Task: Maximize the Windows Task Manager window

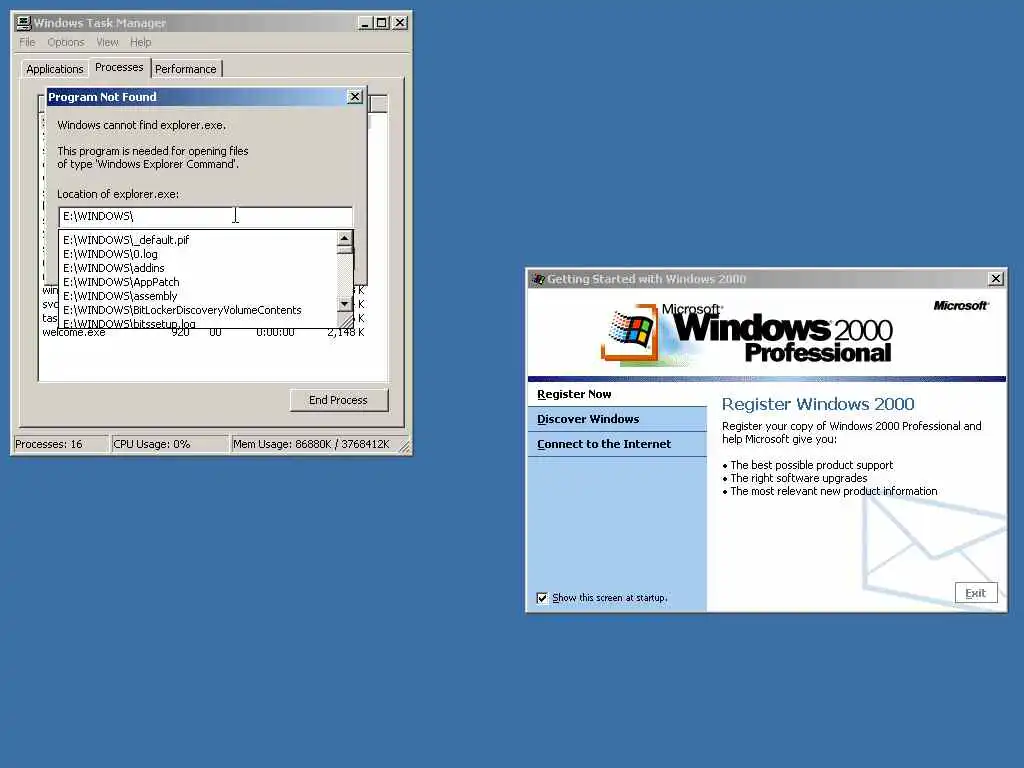Action: point(381,23)
